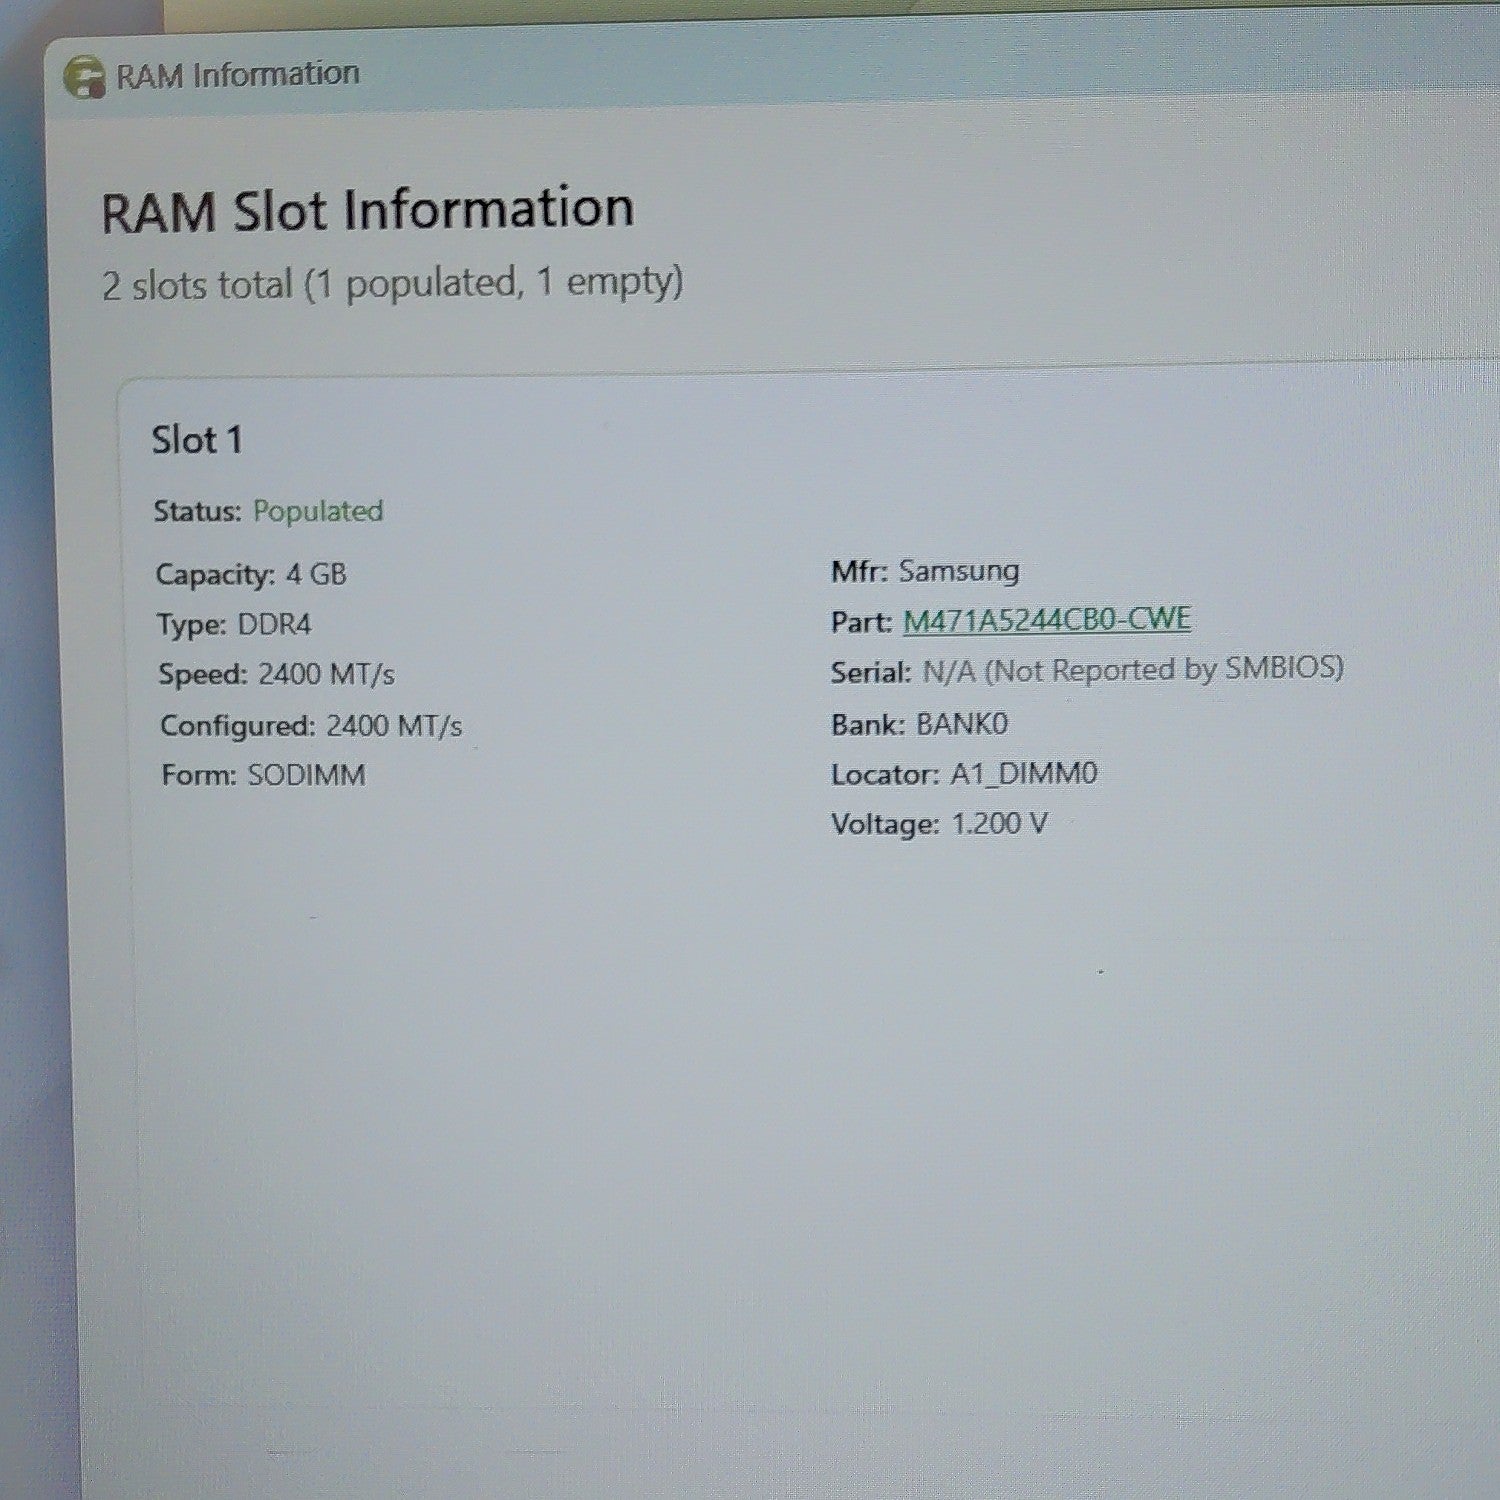Click the RAM Slot Information heading
Image resolution: width=1500 pixels, height=1500 pixels.
coord(368,210)
